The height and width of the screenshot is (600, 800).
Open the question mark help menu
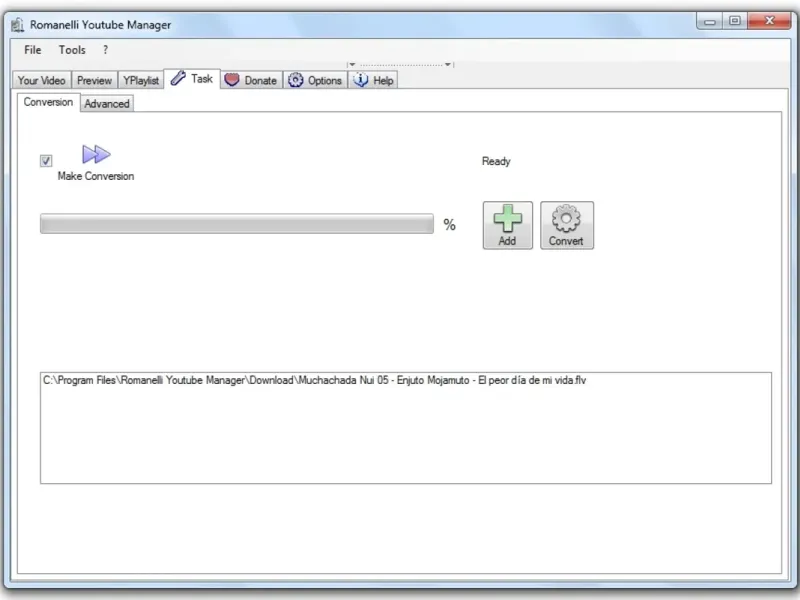point(105,50)
